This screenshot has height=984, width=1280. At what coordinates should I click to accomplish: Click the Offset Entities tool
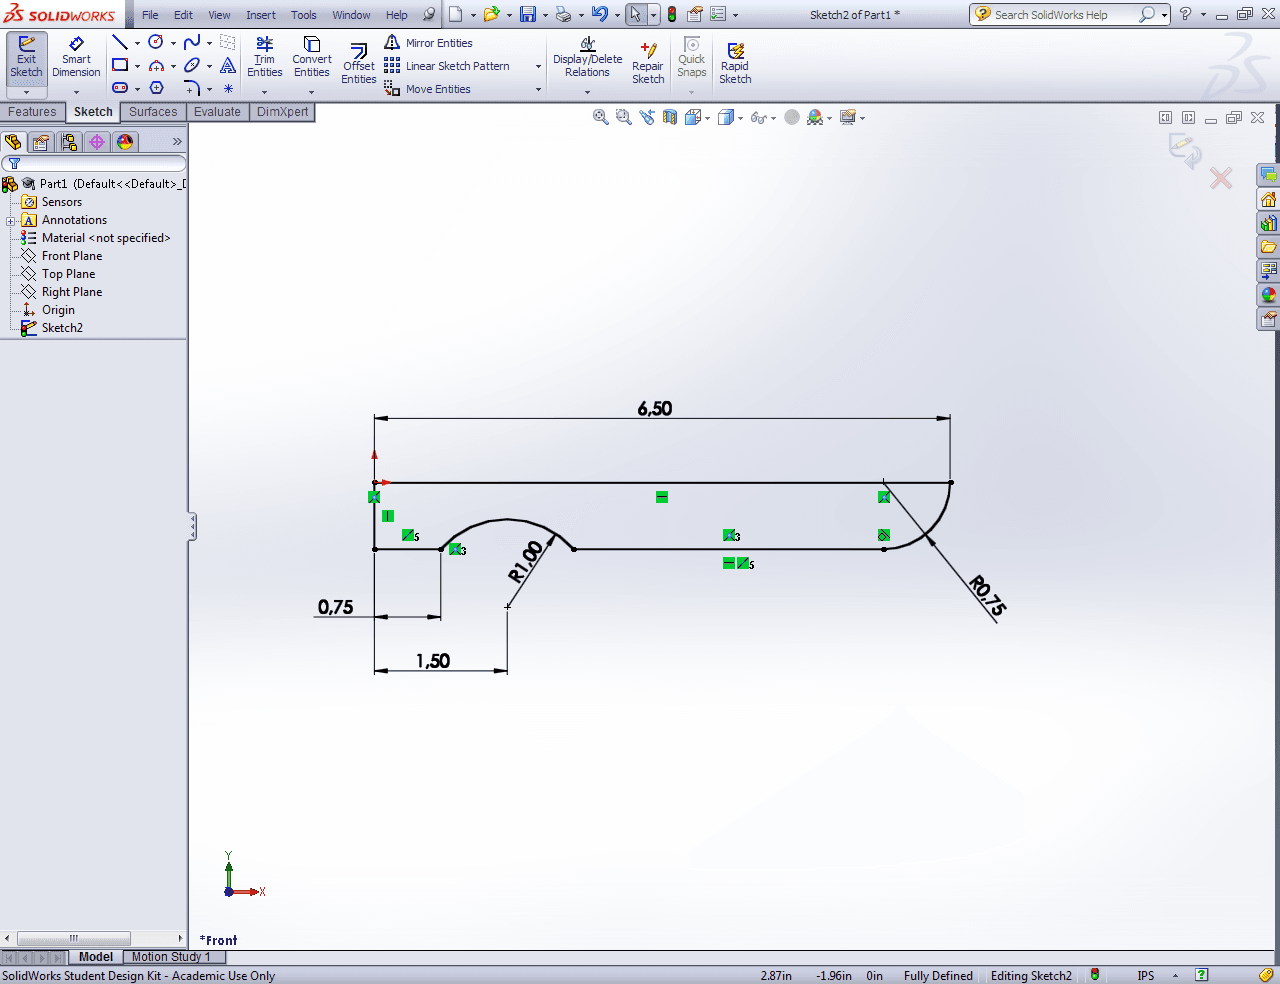[x=359, y=62]
